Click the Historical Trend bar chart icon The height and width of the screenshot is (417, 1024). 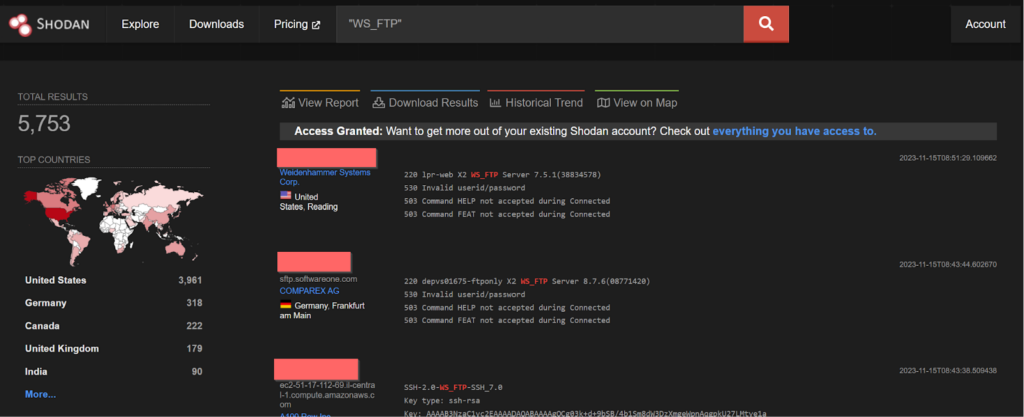click(495, 102)
